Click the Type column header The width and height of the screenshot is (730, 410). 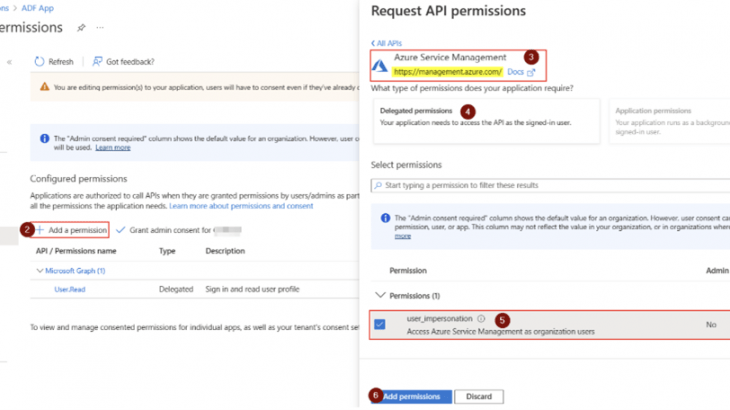click(167, 251)
